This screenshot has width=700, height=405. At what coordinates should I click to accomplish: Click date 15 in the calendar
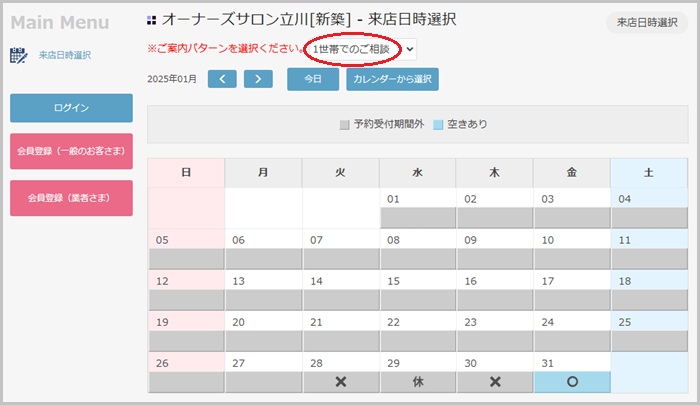[x=393, y=281]
